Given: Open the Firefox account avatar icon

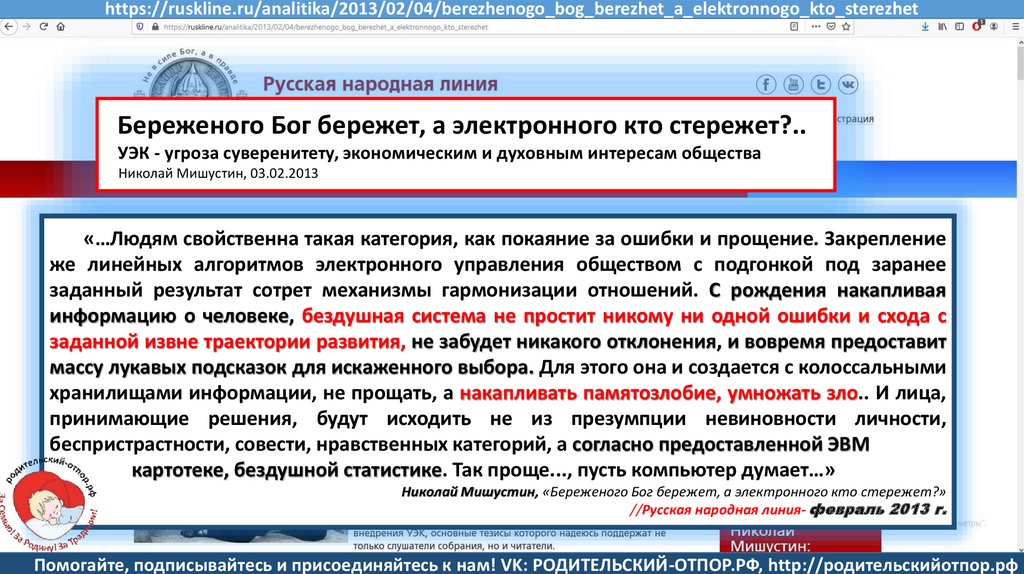Looking at the screenshot, I should (994, 27).
